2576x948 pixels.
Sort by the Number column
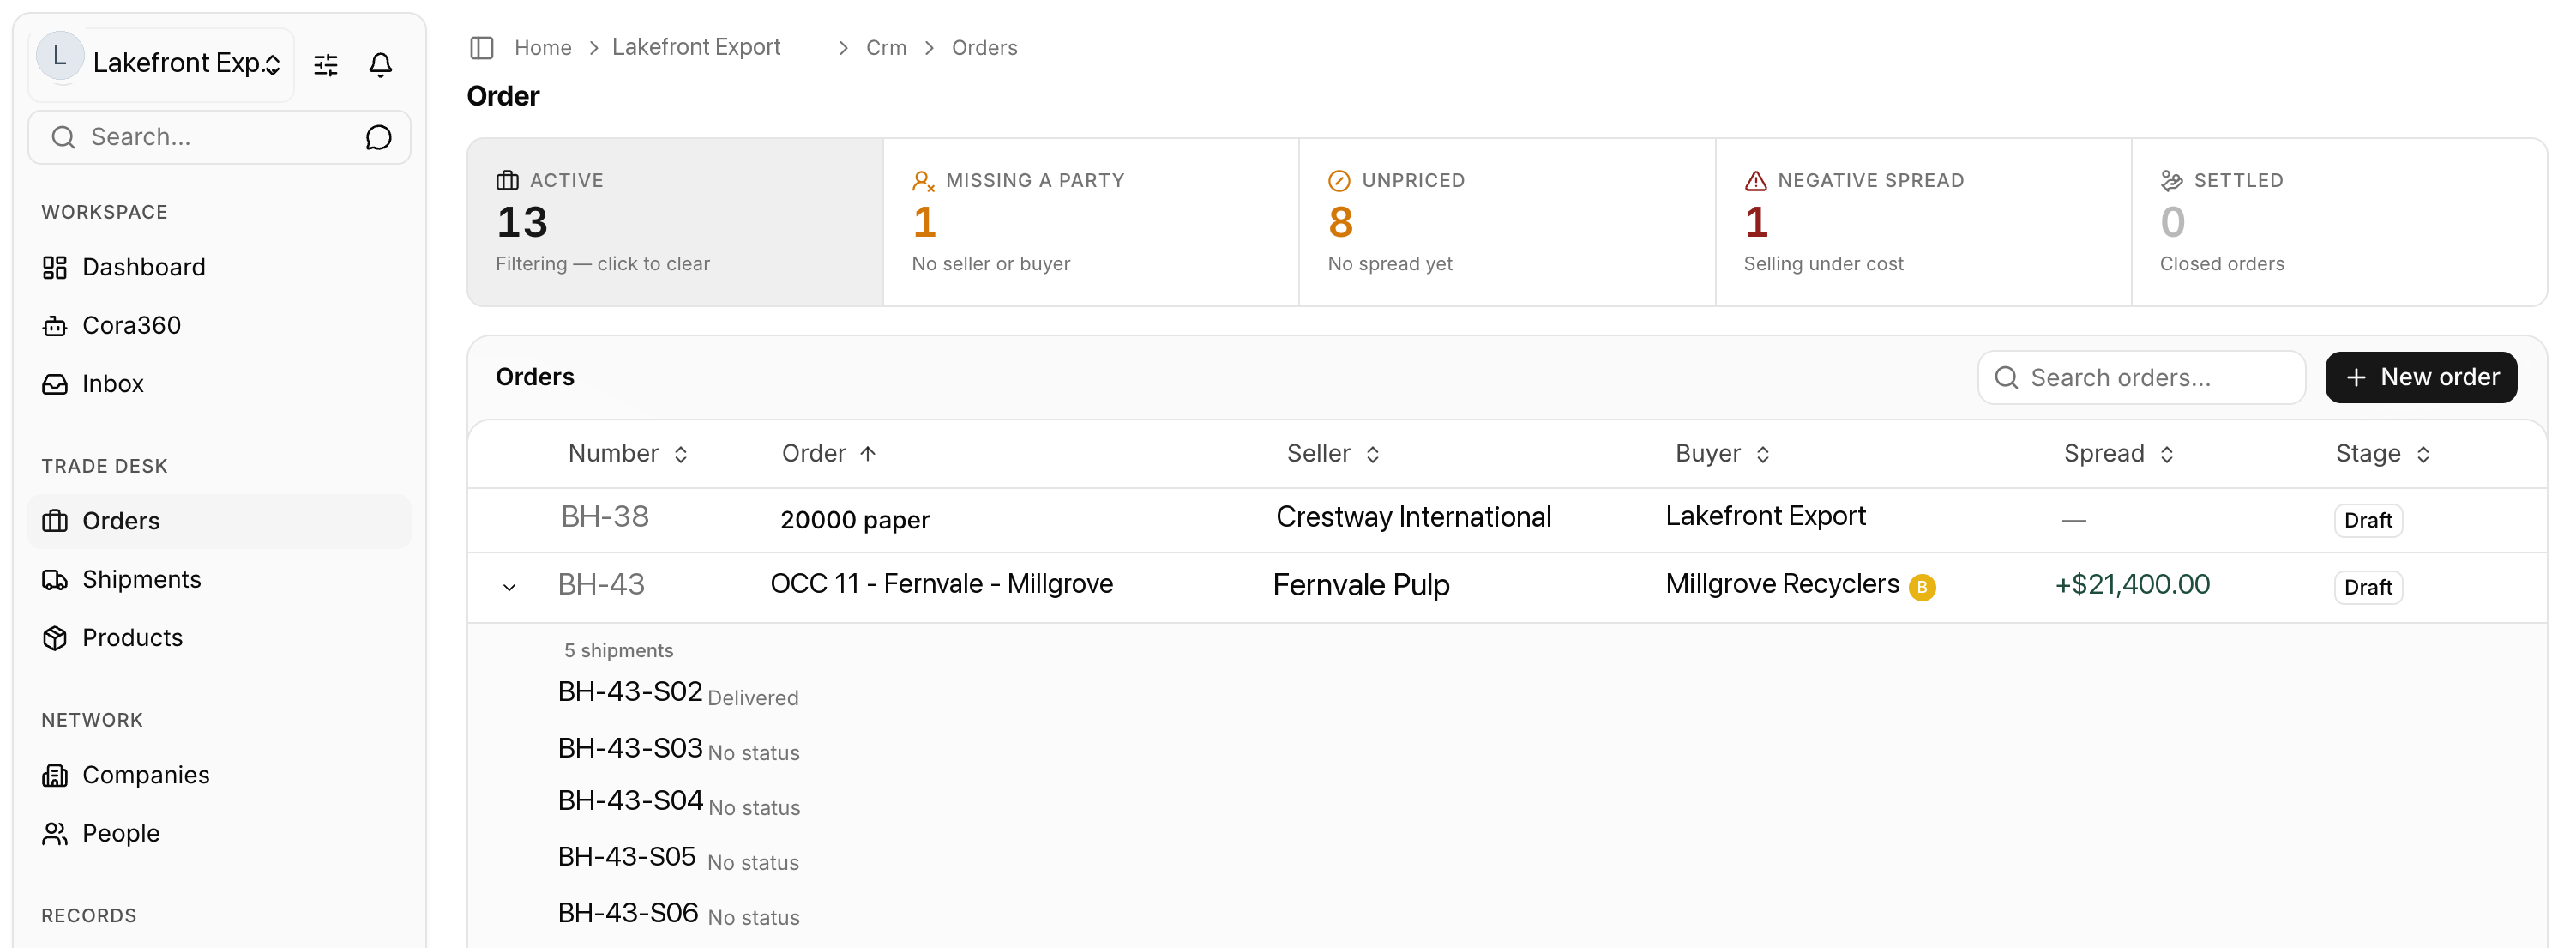pyautogui.click(x=628, y=454)
